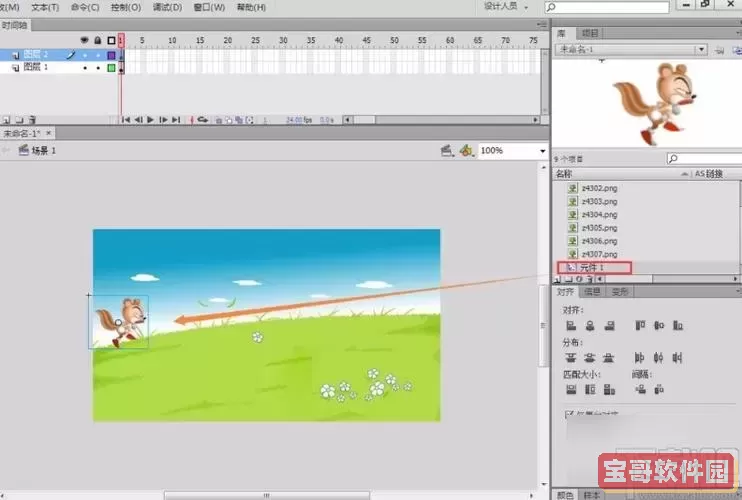Viewport: 742px width, 500px height.
Task: Open the library document 未命名-1 dropdown
Action: point(701,50)
